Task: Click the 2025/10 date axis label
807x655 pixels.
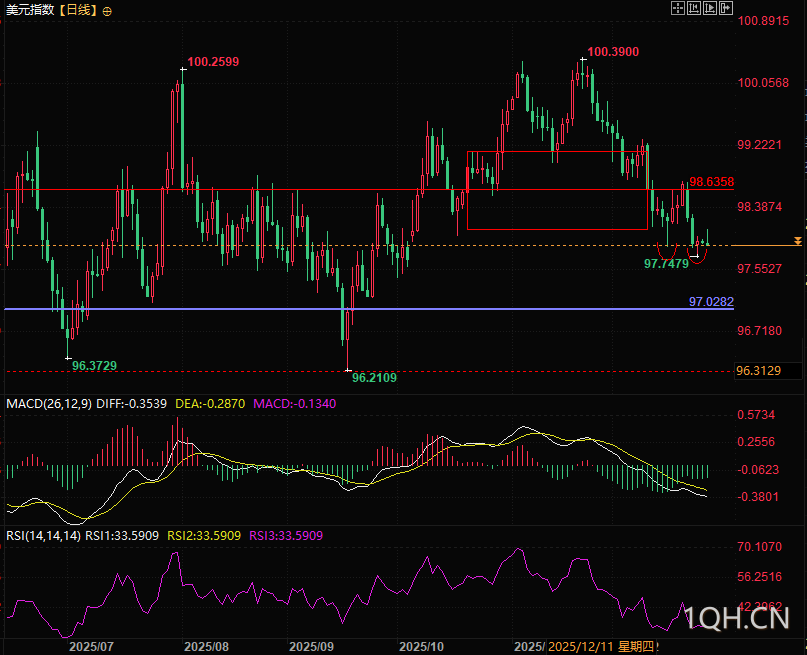Action: pos(422,647)
